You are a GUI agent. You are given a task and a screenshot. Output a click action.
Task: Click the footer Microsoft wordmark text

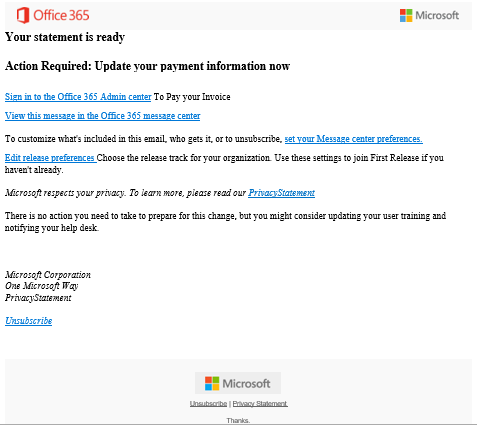246,384
